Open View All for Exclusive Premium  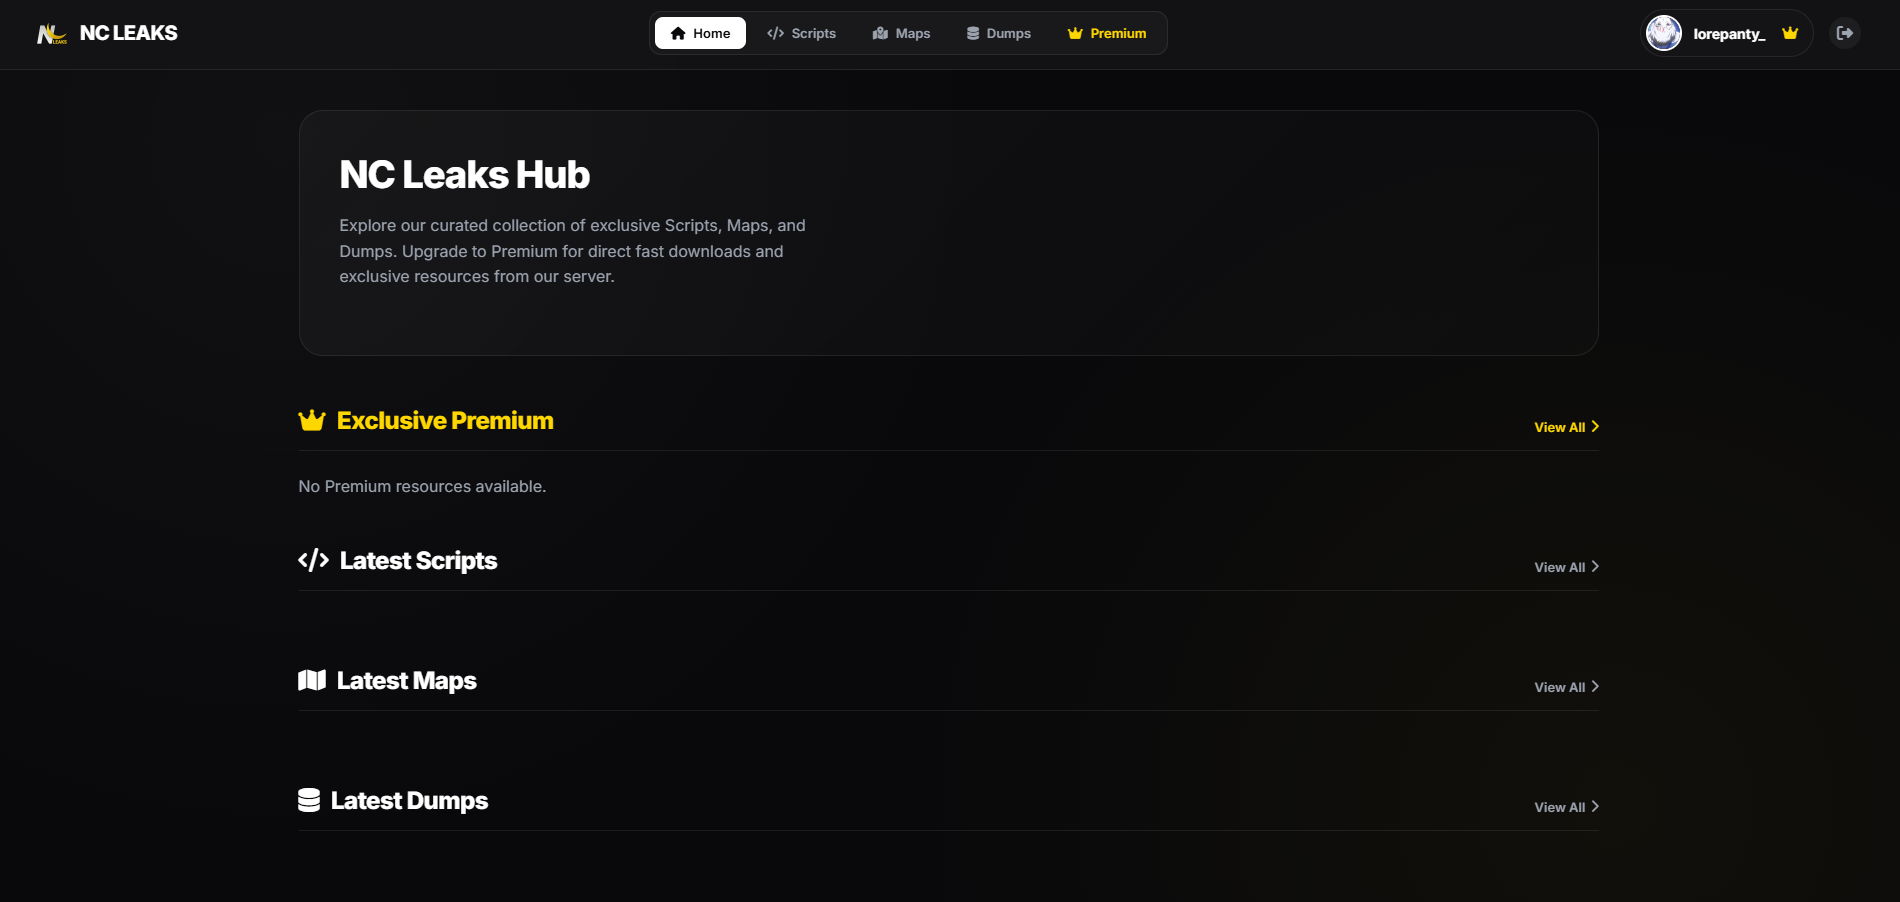point(1558,427)
